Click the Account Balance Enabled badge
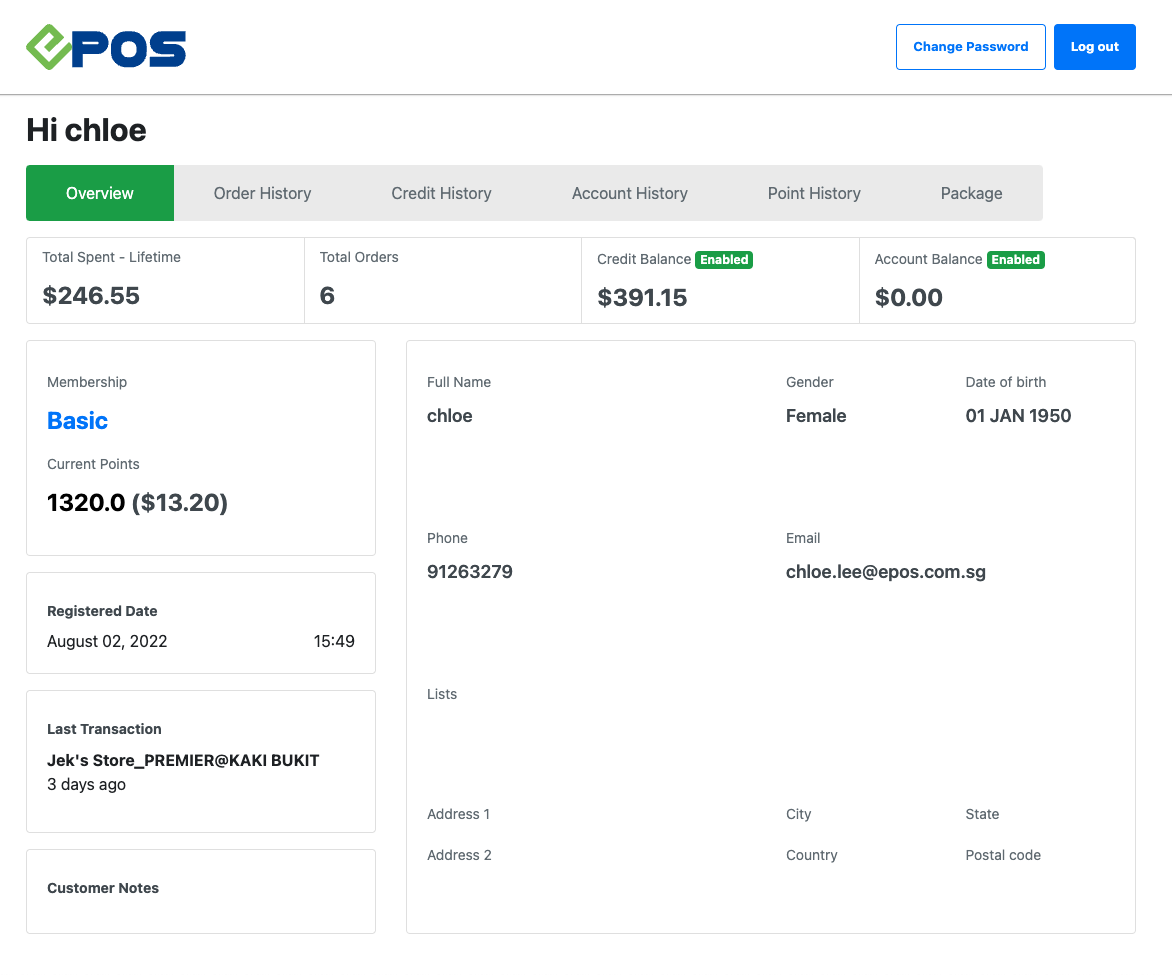 (x=1015, y=259)
